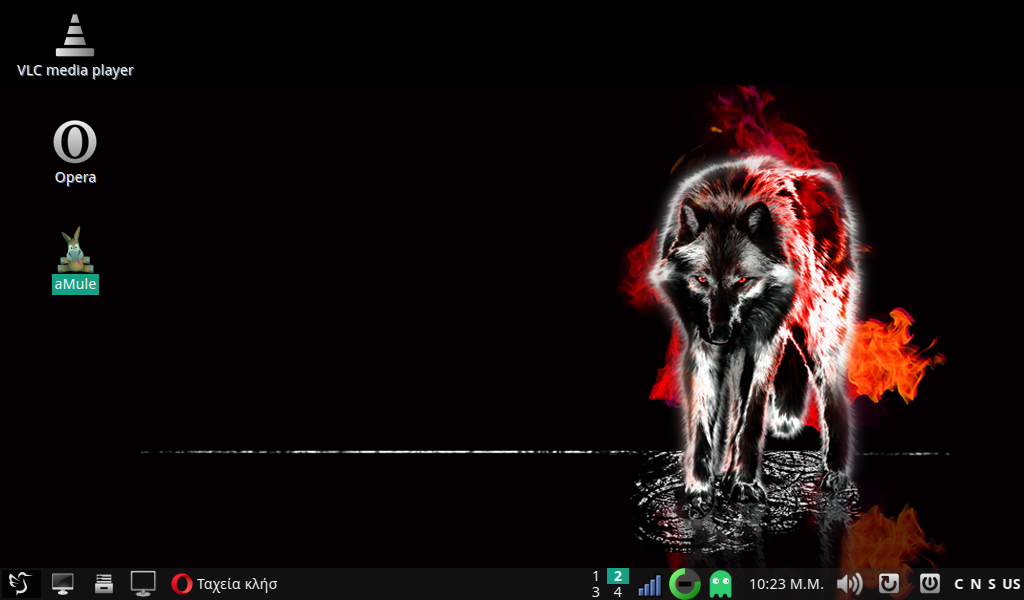Open the speaker volume control
Viewport: 1024px width, 600px height.
tap(850, 584)
